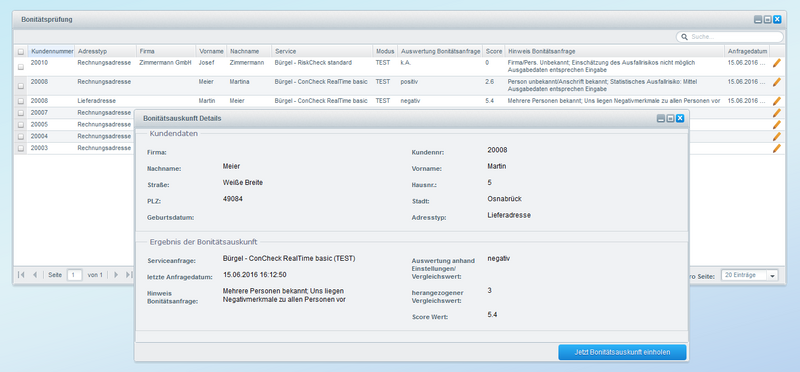Click postal code 49084 in dialog

tap(233, 199)
